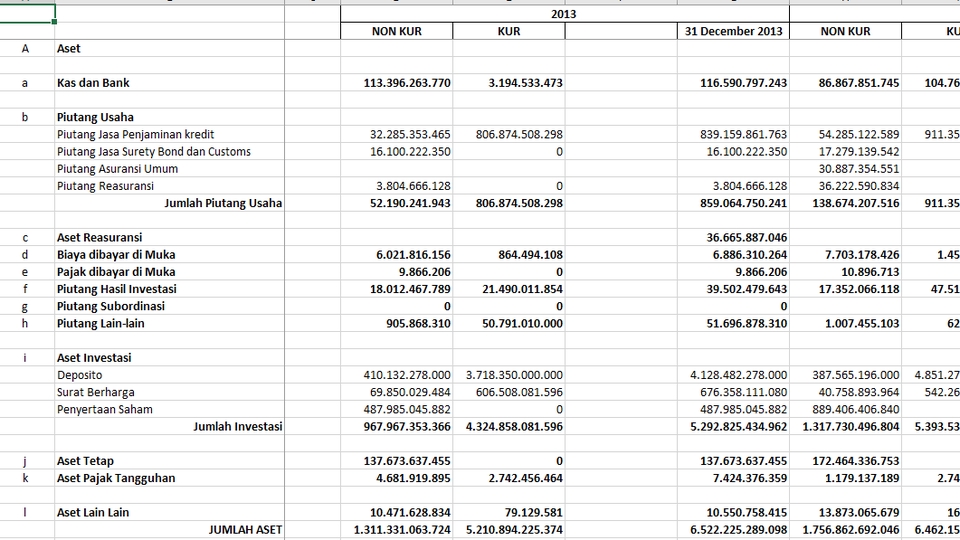
Task: Select cell with value 606.508.081.596
Action: (509, 391)
